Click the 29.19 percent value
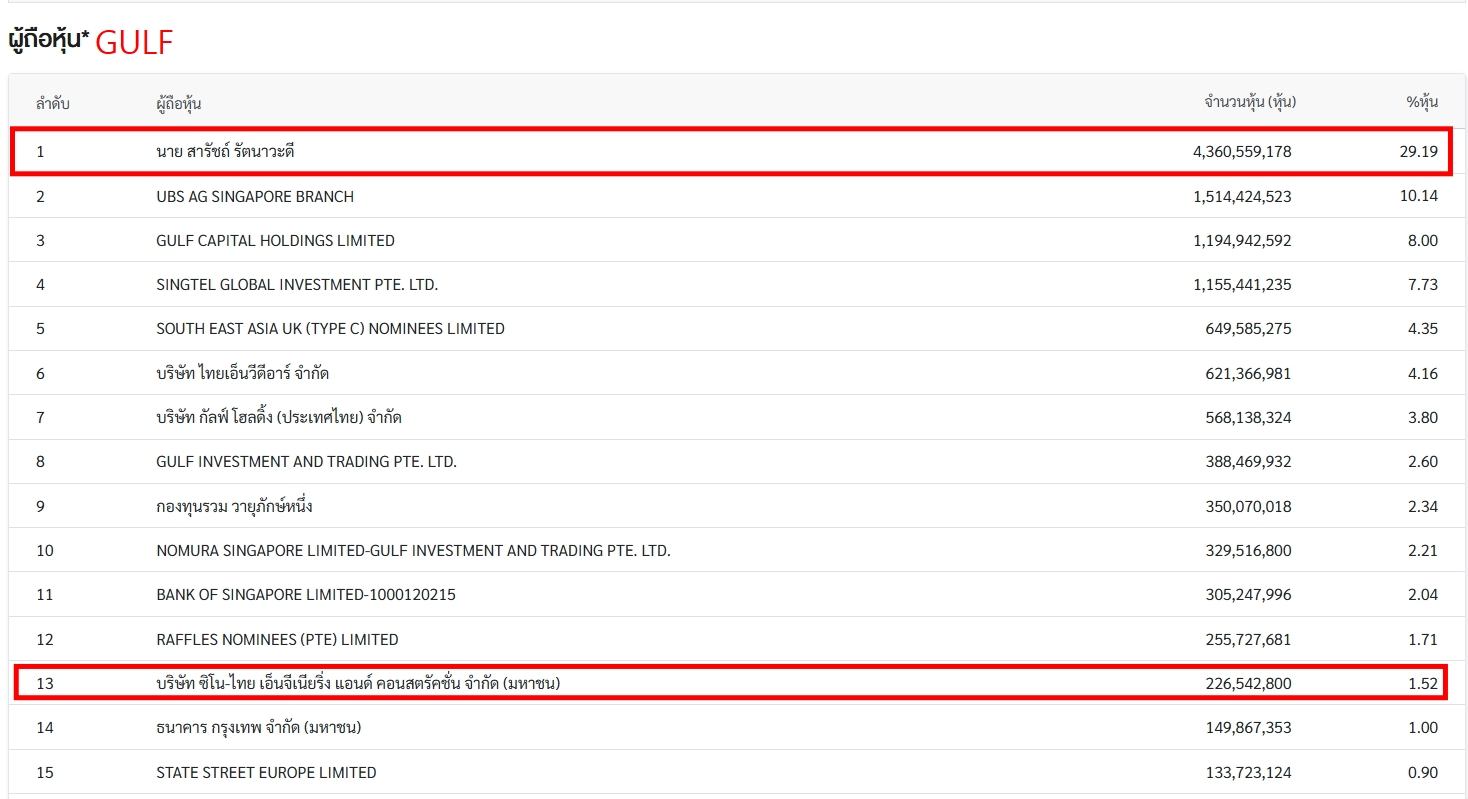The width and height of the screenshot is (1468, 799). (1419, 152)
